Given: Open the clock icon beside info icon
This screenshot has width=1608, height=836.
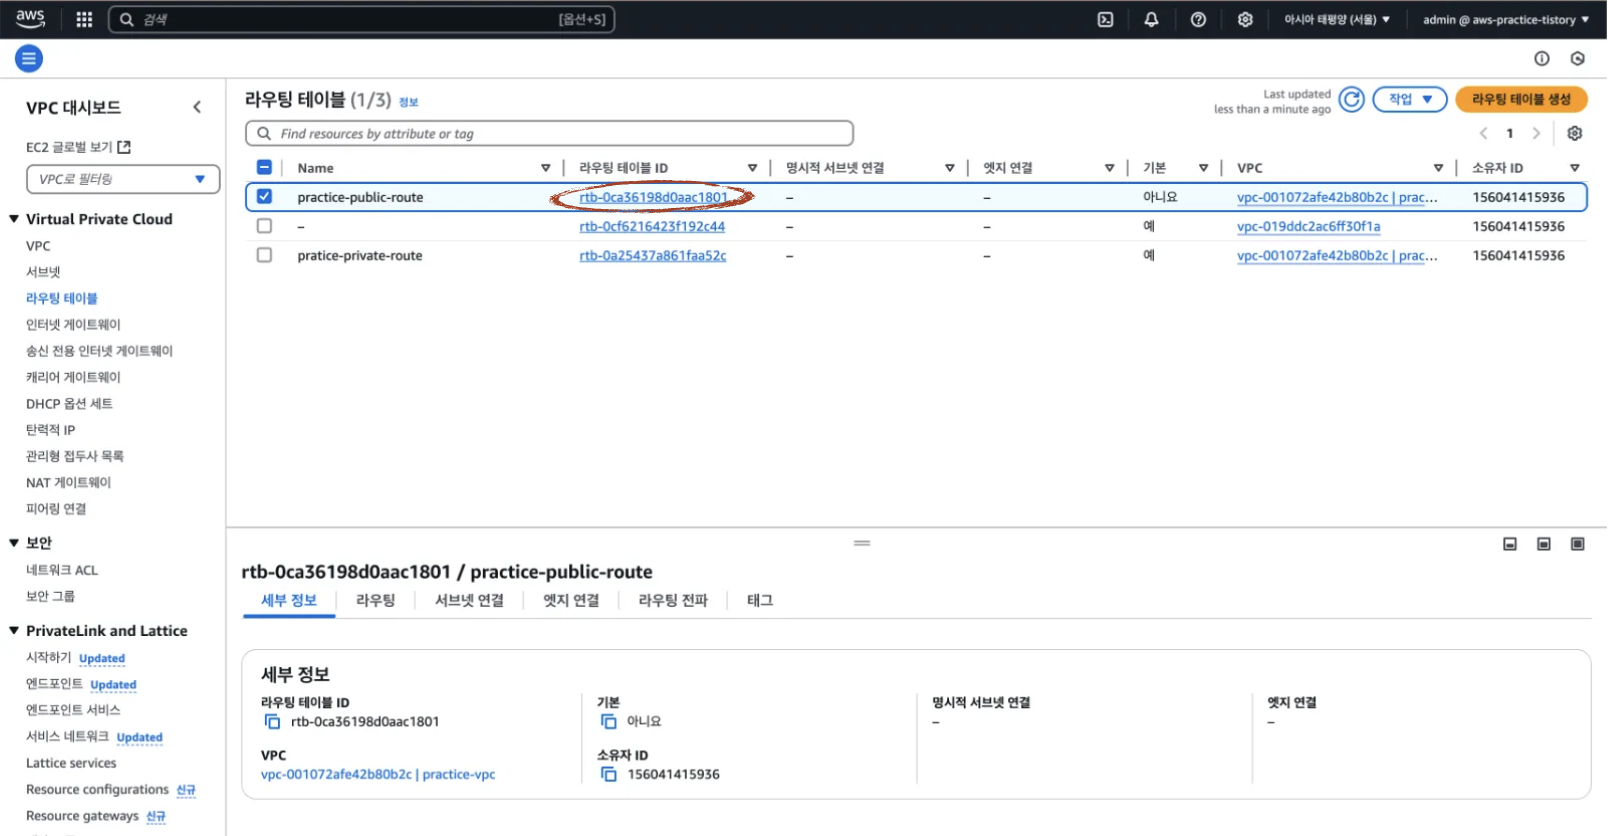Looking at the screenshot, I should coord(1578,59).
